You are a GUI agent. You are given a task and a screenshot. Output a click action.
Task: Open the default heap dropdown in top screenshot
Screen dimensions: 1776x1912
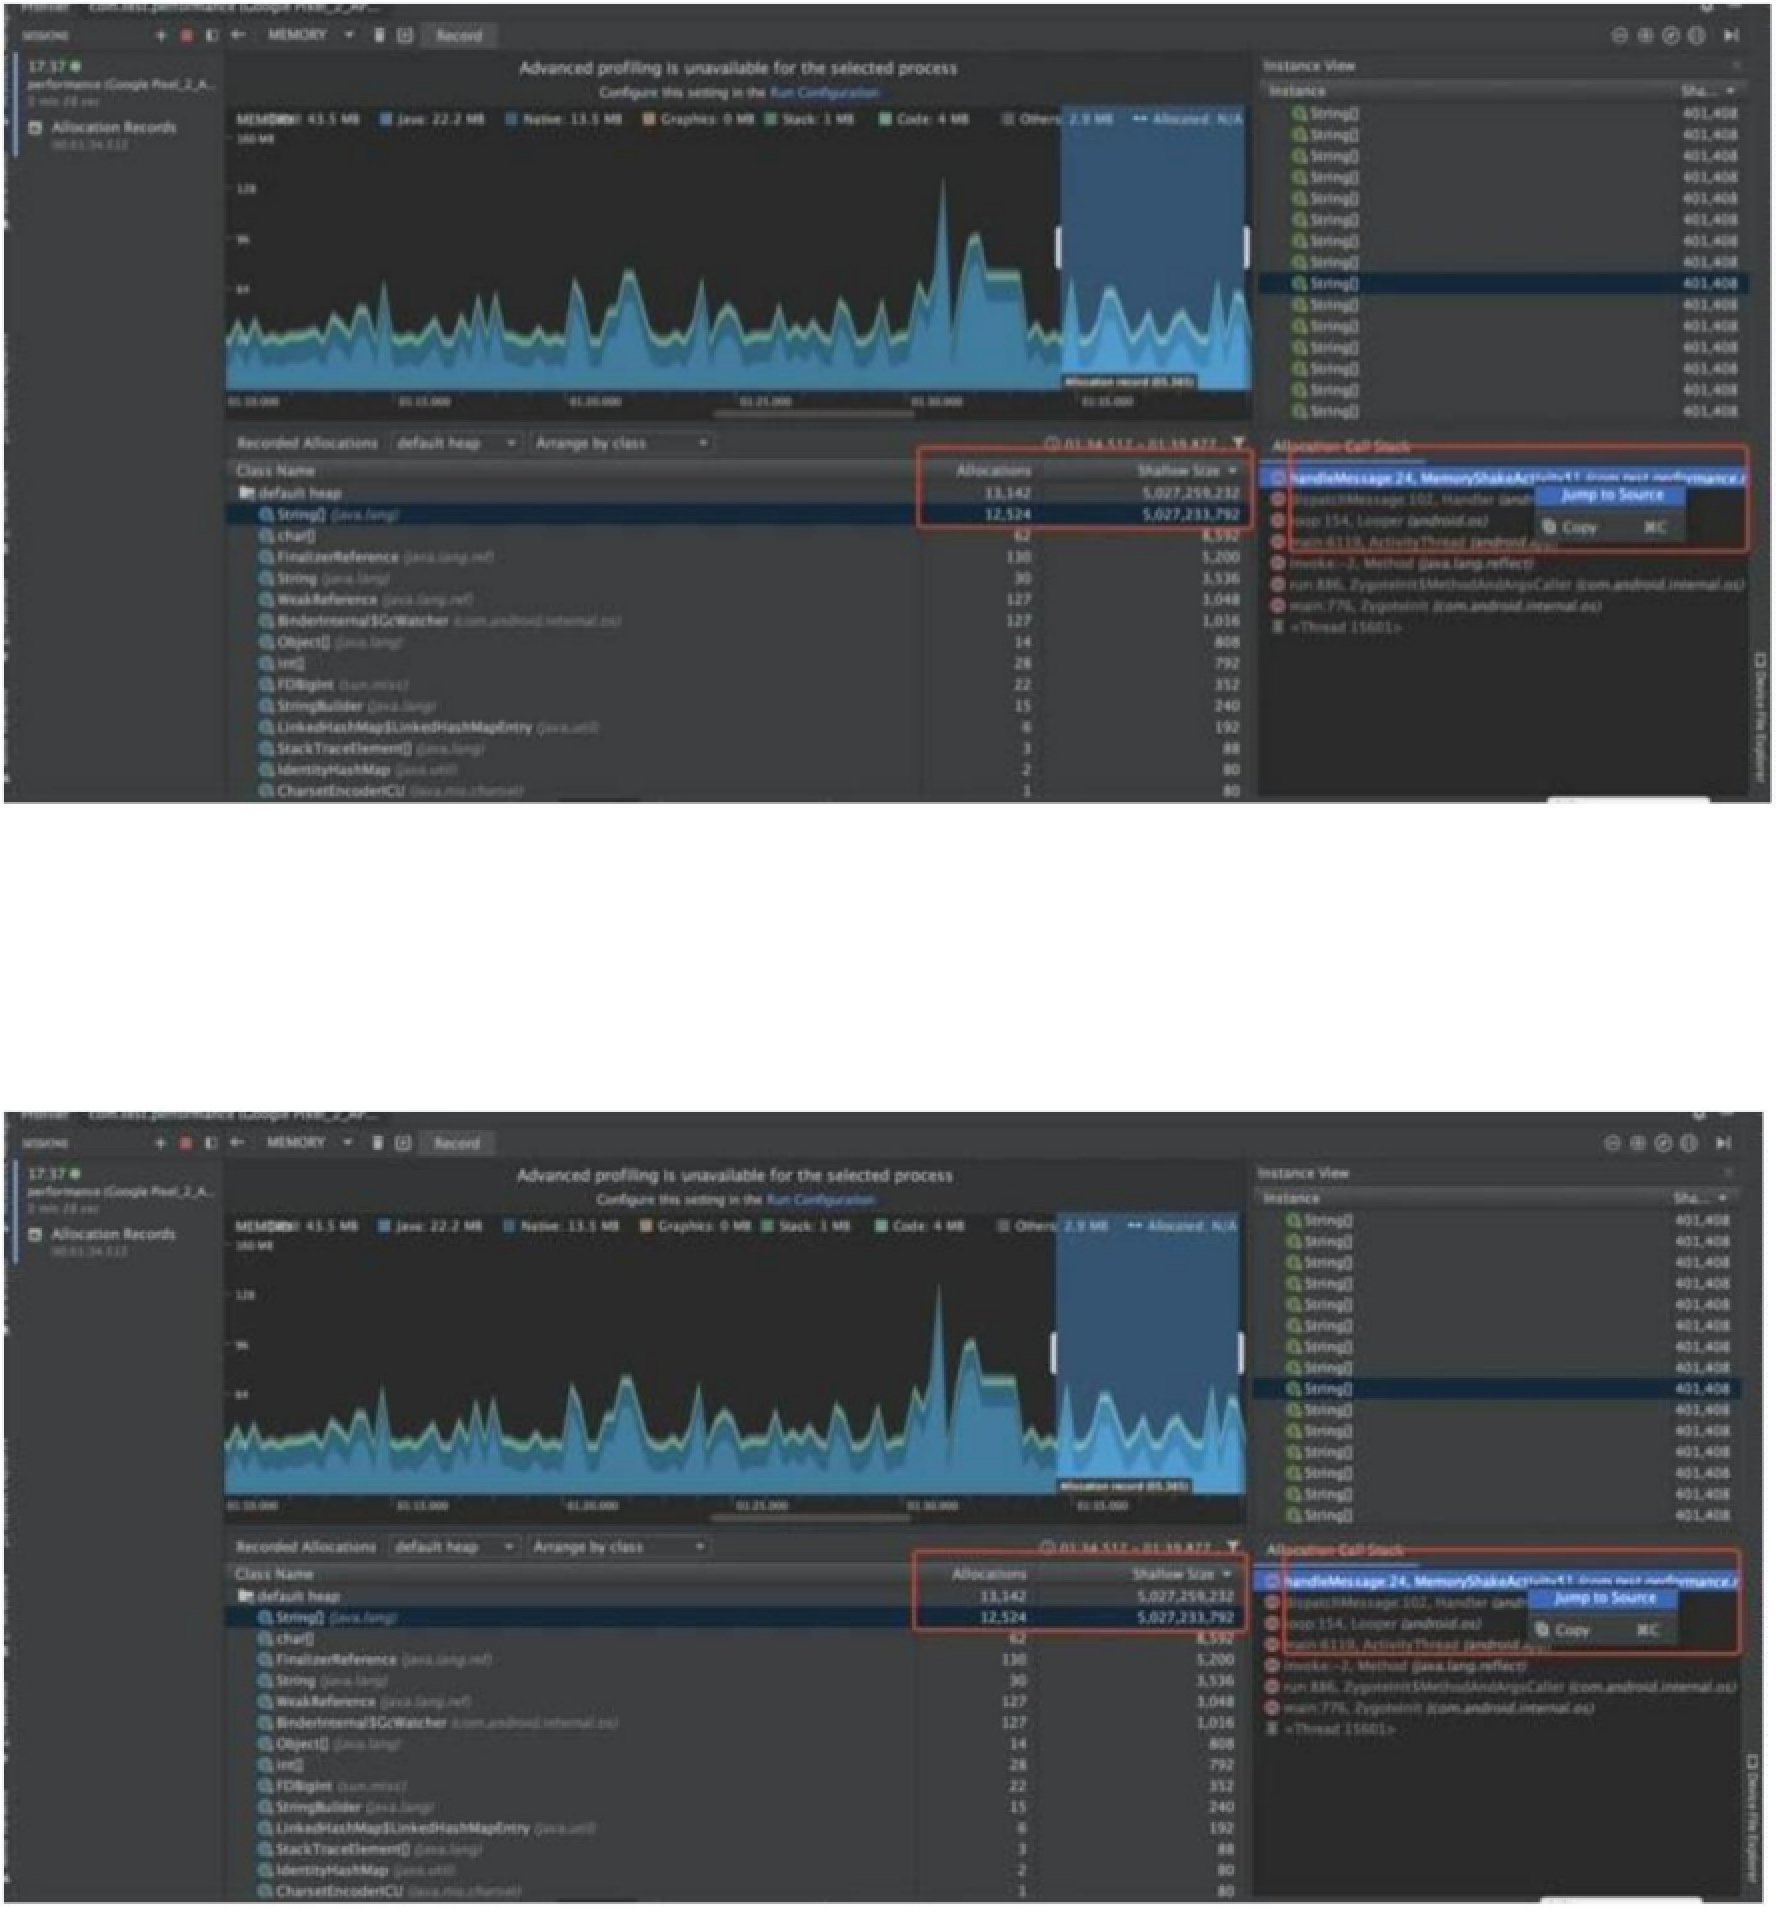[455, 443]
